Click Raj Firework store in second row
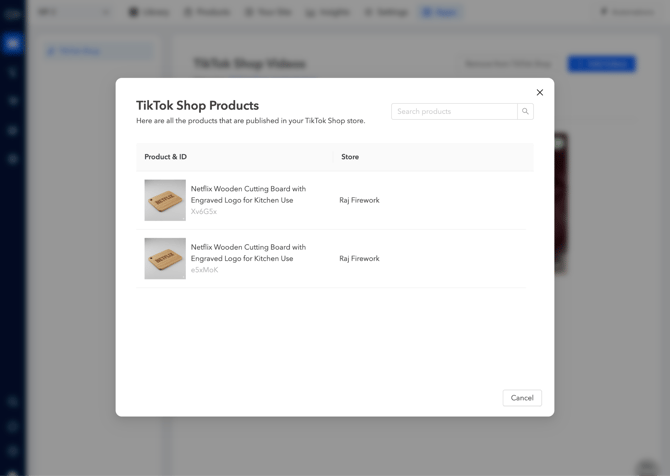The height and width of the screenshot is (476, 670). click(x=359, y=258)
